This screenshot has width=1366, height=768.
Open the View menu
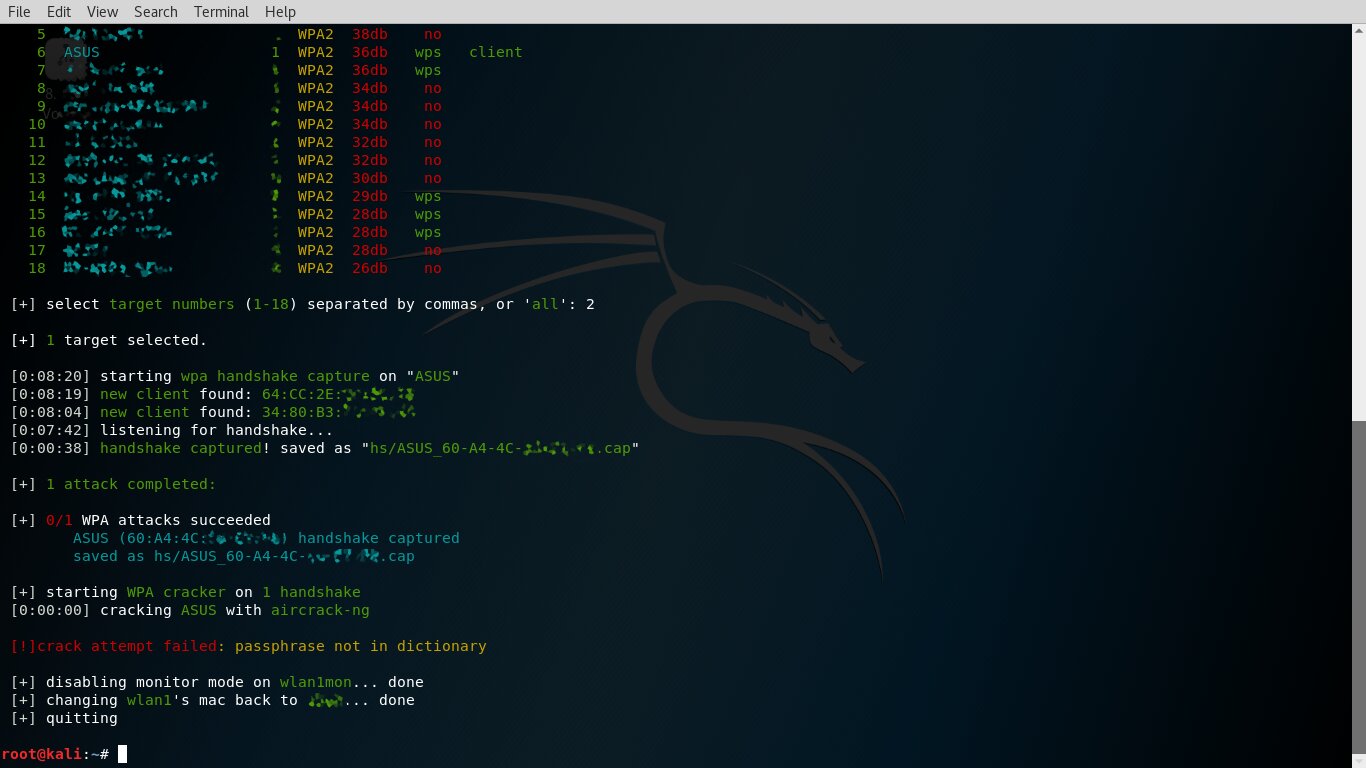102,12
